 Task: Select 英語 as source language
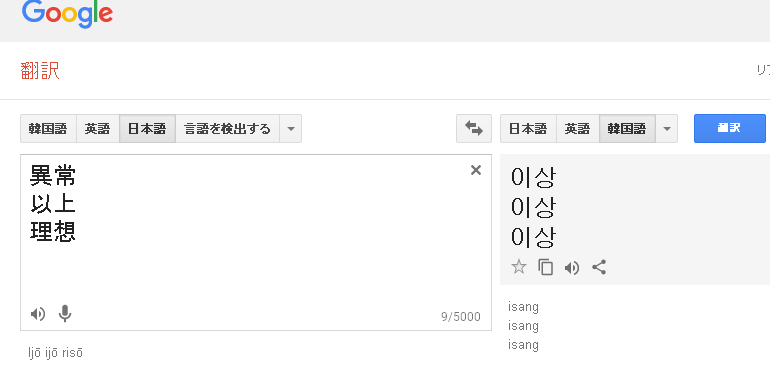coord(98,129)
